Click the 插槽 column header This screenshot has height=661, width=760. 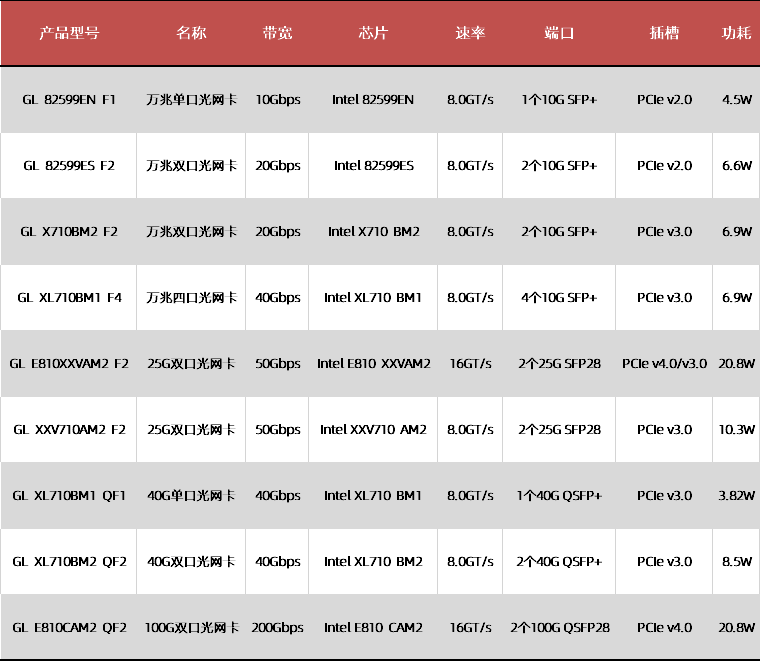tap(663, 33)
